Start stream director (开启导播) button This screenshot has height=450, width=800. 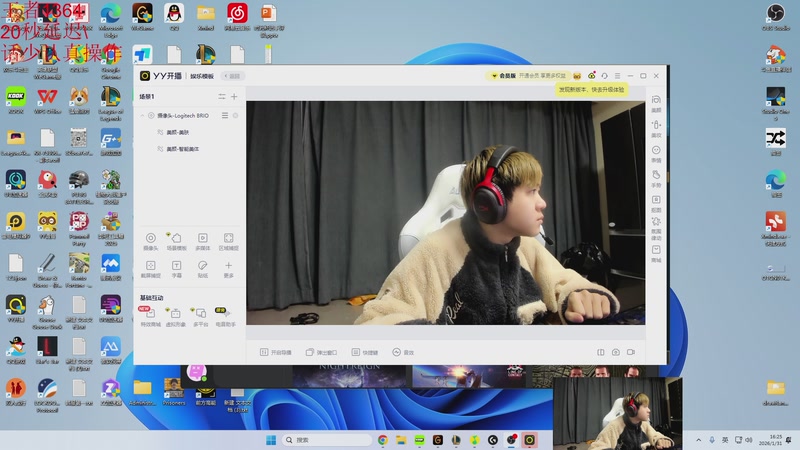click(276, 353)
